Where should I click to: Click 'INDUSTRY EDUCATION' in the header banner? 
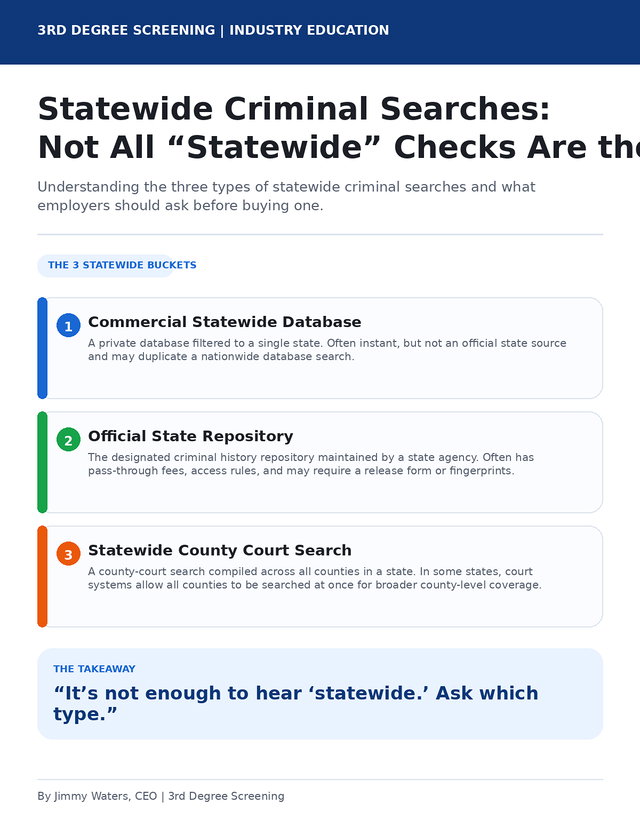tap(309, 30)
